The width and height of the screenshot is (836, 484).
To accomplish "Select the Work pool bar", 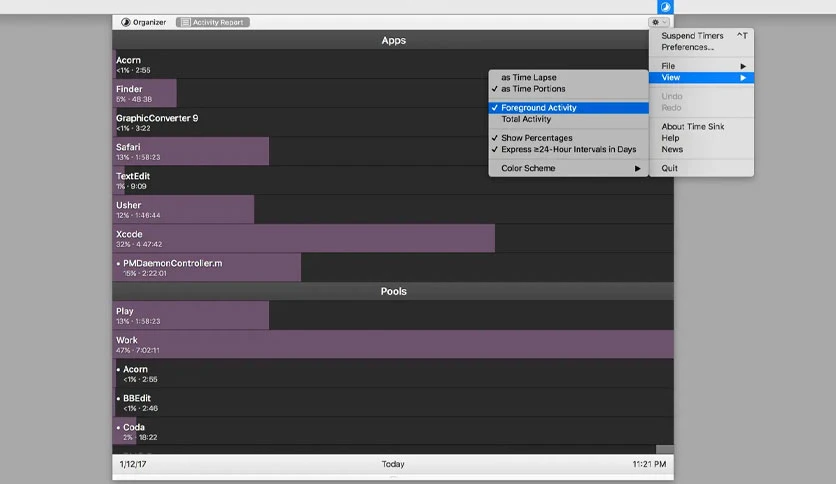I will pyautogui.click(x=393, y=344).
